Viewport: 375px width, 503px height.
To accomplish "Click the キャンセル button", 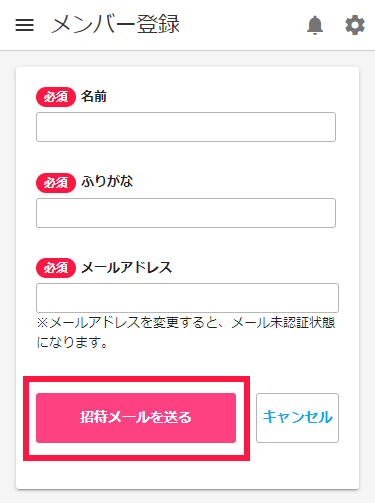I will tap(297, 418).
